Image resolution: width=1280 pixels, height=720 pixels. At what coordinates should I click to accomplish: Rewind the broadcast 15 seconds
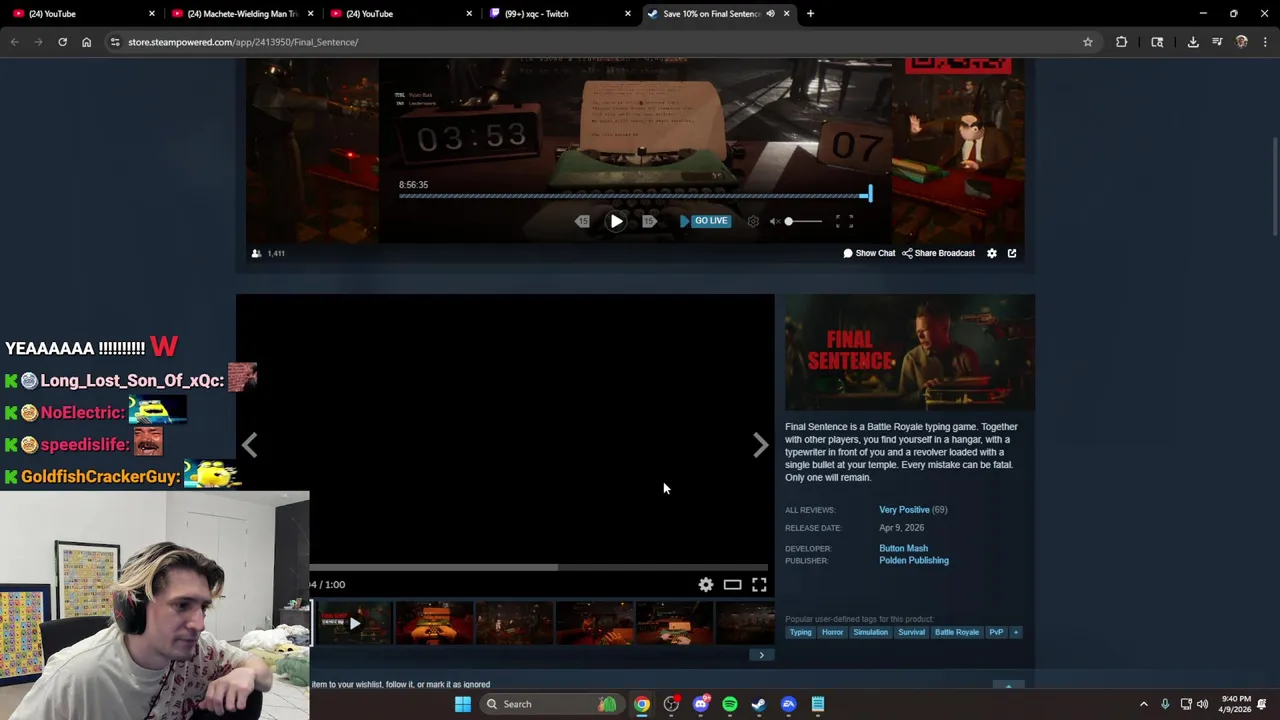click(x=582, y=221)
